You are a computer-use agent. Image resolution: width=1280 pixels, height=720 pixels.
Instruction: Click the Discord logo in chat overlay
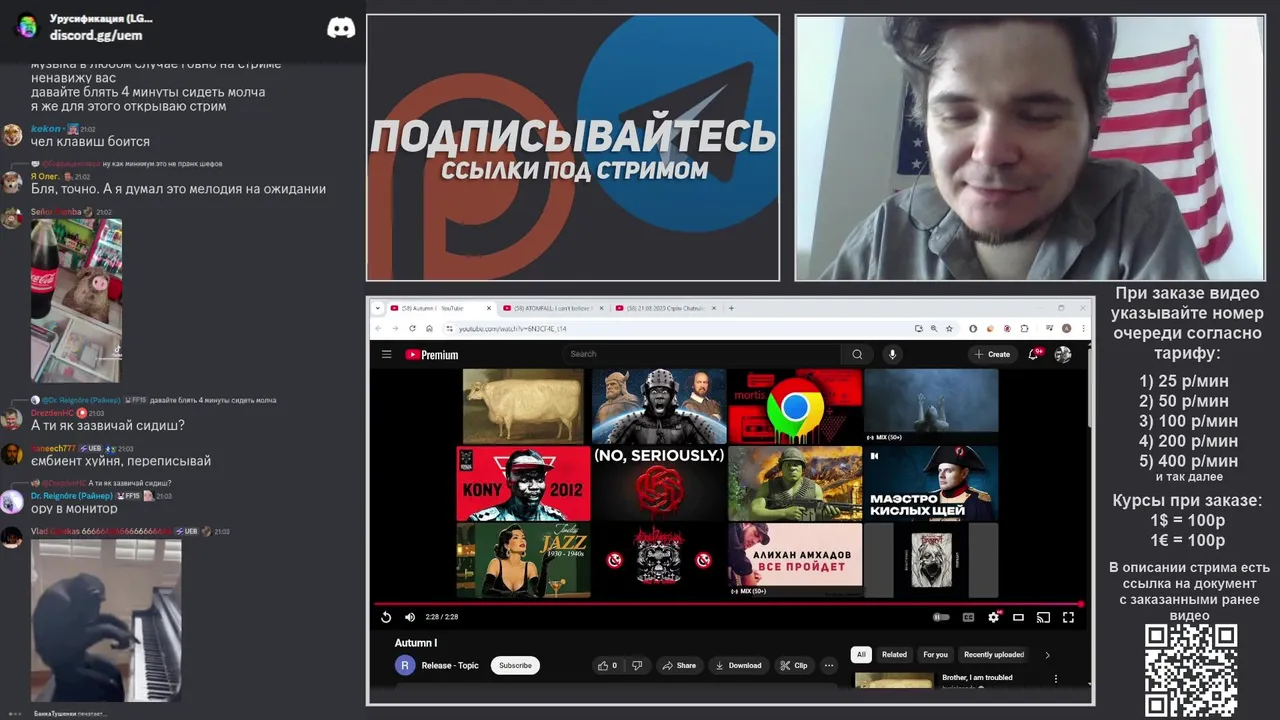coord(341,28)
